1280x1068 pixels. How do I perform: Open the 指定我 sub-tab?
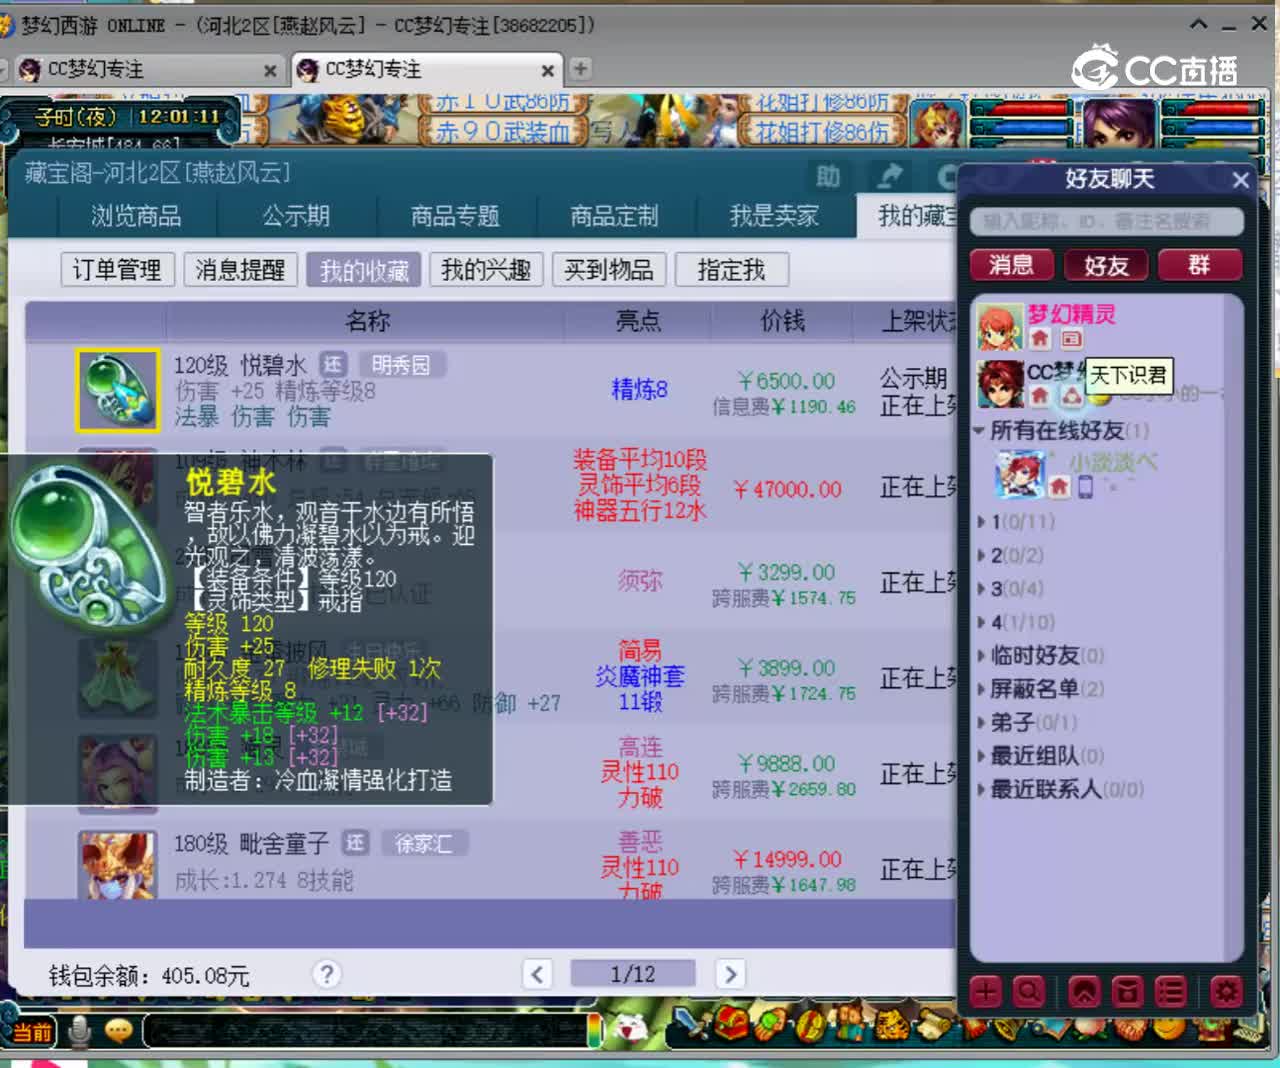pyautogui.click(x=731, y=270)
